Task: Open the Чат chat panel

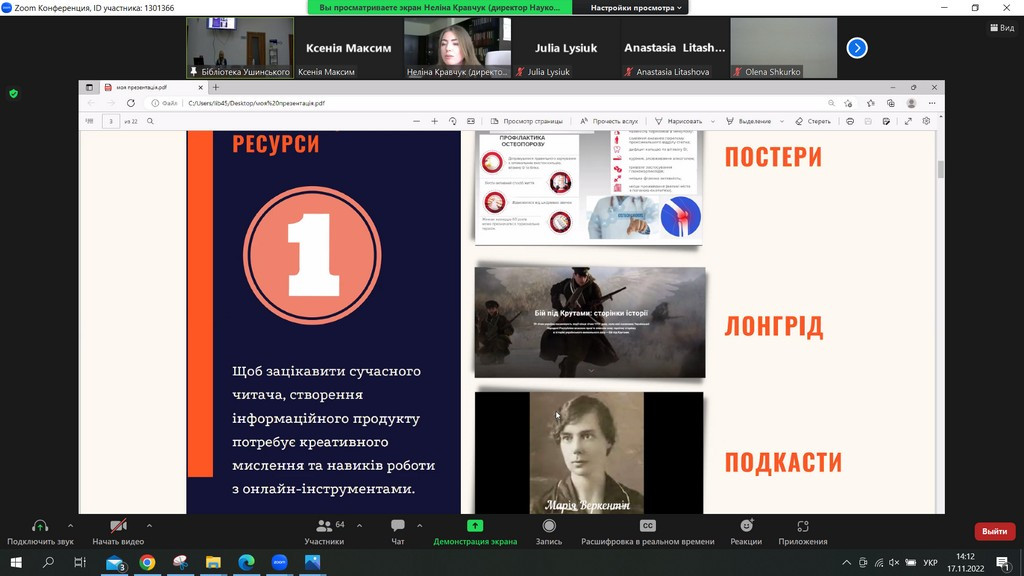Action: (x=398, y=532)
